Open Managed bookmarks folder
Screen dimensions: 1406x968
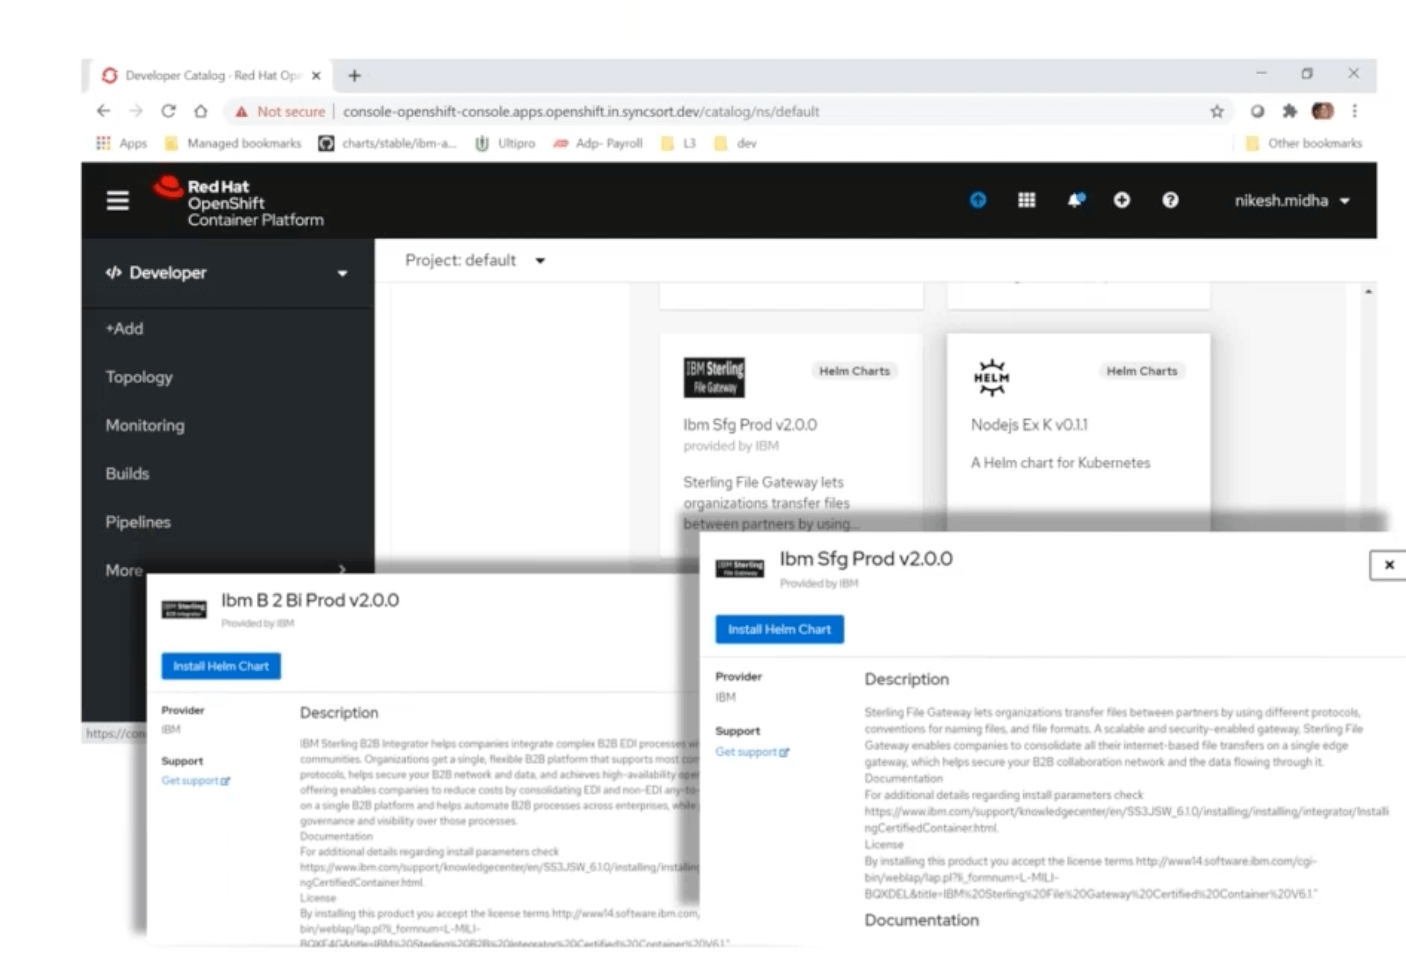tap(233, 143)
